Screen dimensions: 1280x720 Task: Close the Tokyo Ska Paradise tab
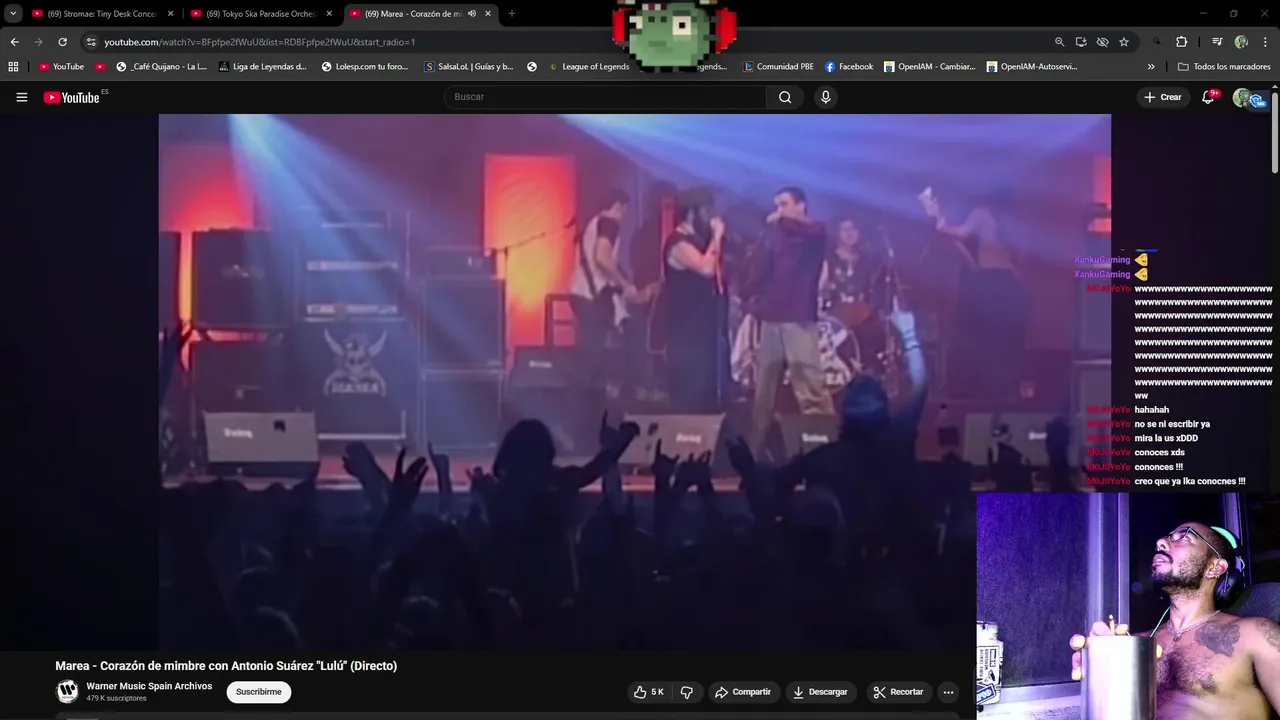(x=329, y=14)
